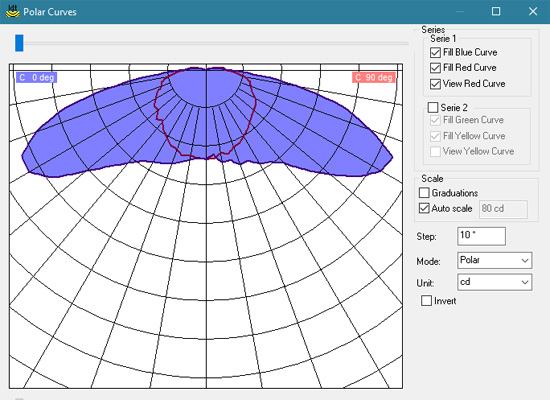Viewport: 550px width, 400px height.
Task: Expand the Unit dropdown showing cd
Action: (x=495, y=282)
